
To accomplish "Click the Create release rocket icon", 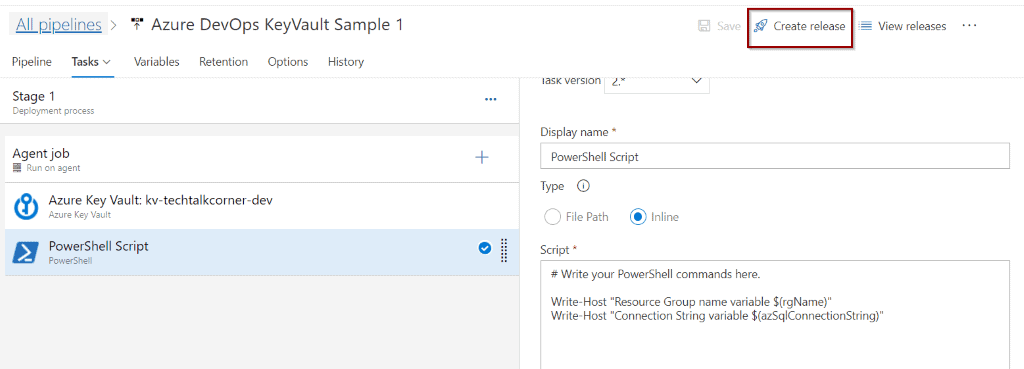I will [760, 26].
